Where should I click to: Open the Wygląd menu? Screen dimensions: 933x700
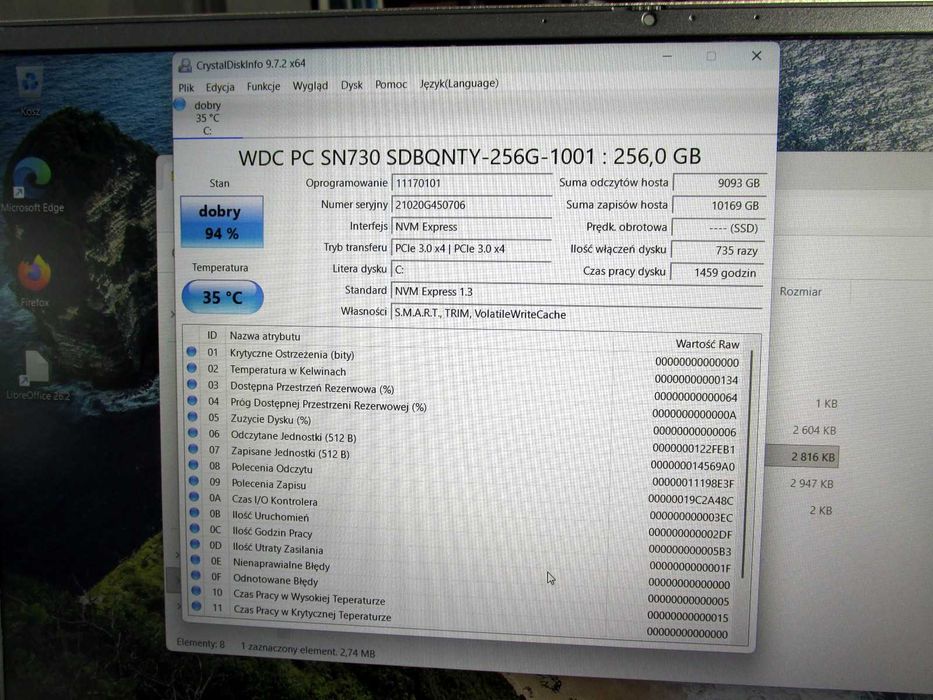[310, 86]
